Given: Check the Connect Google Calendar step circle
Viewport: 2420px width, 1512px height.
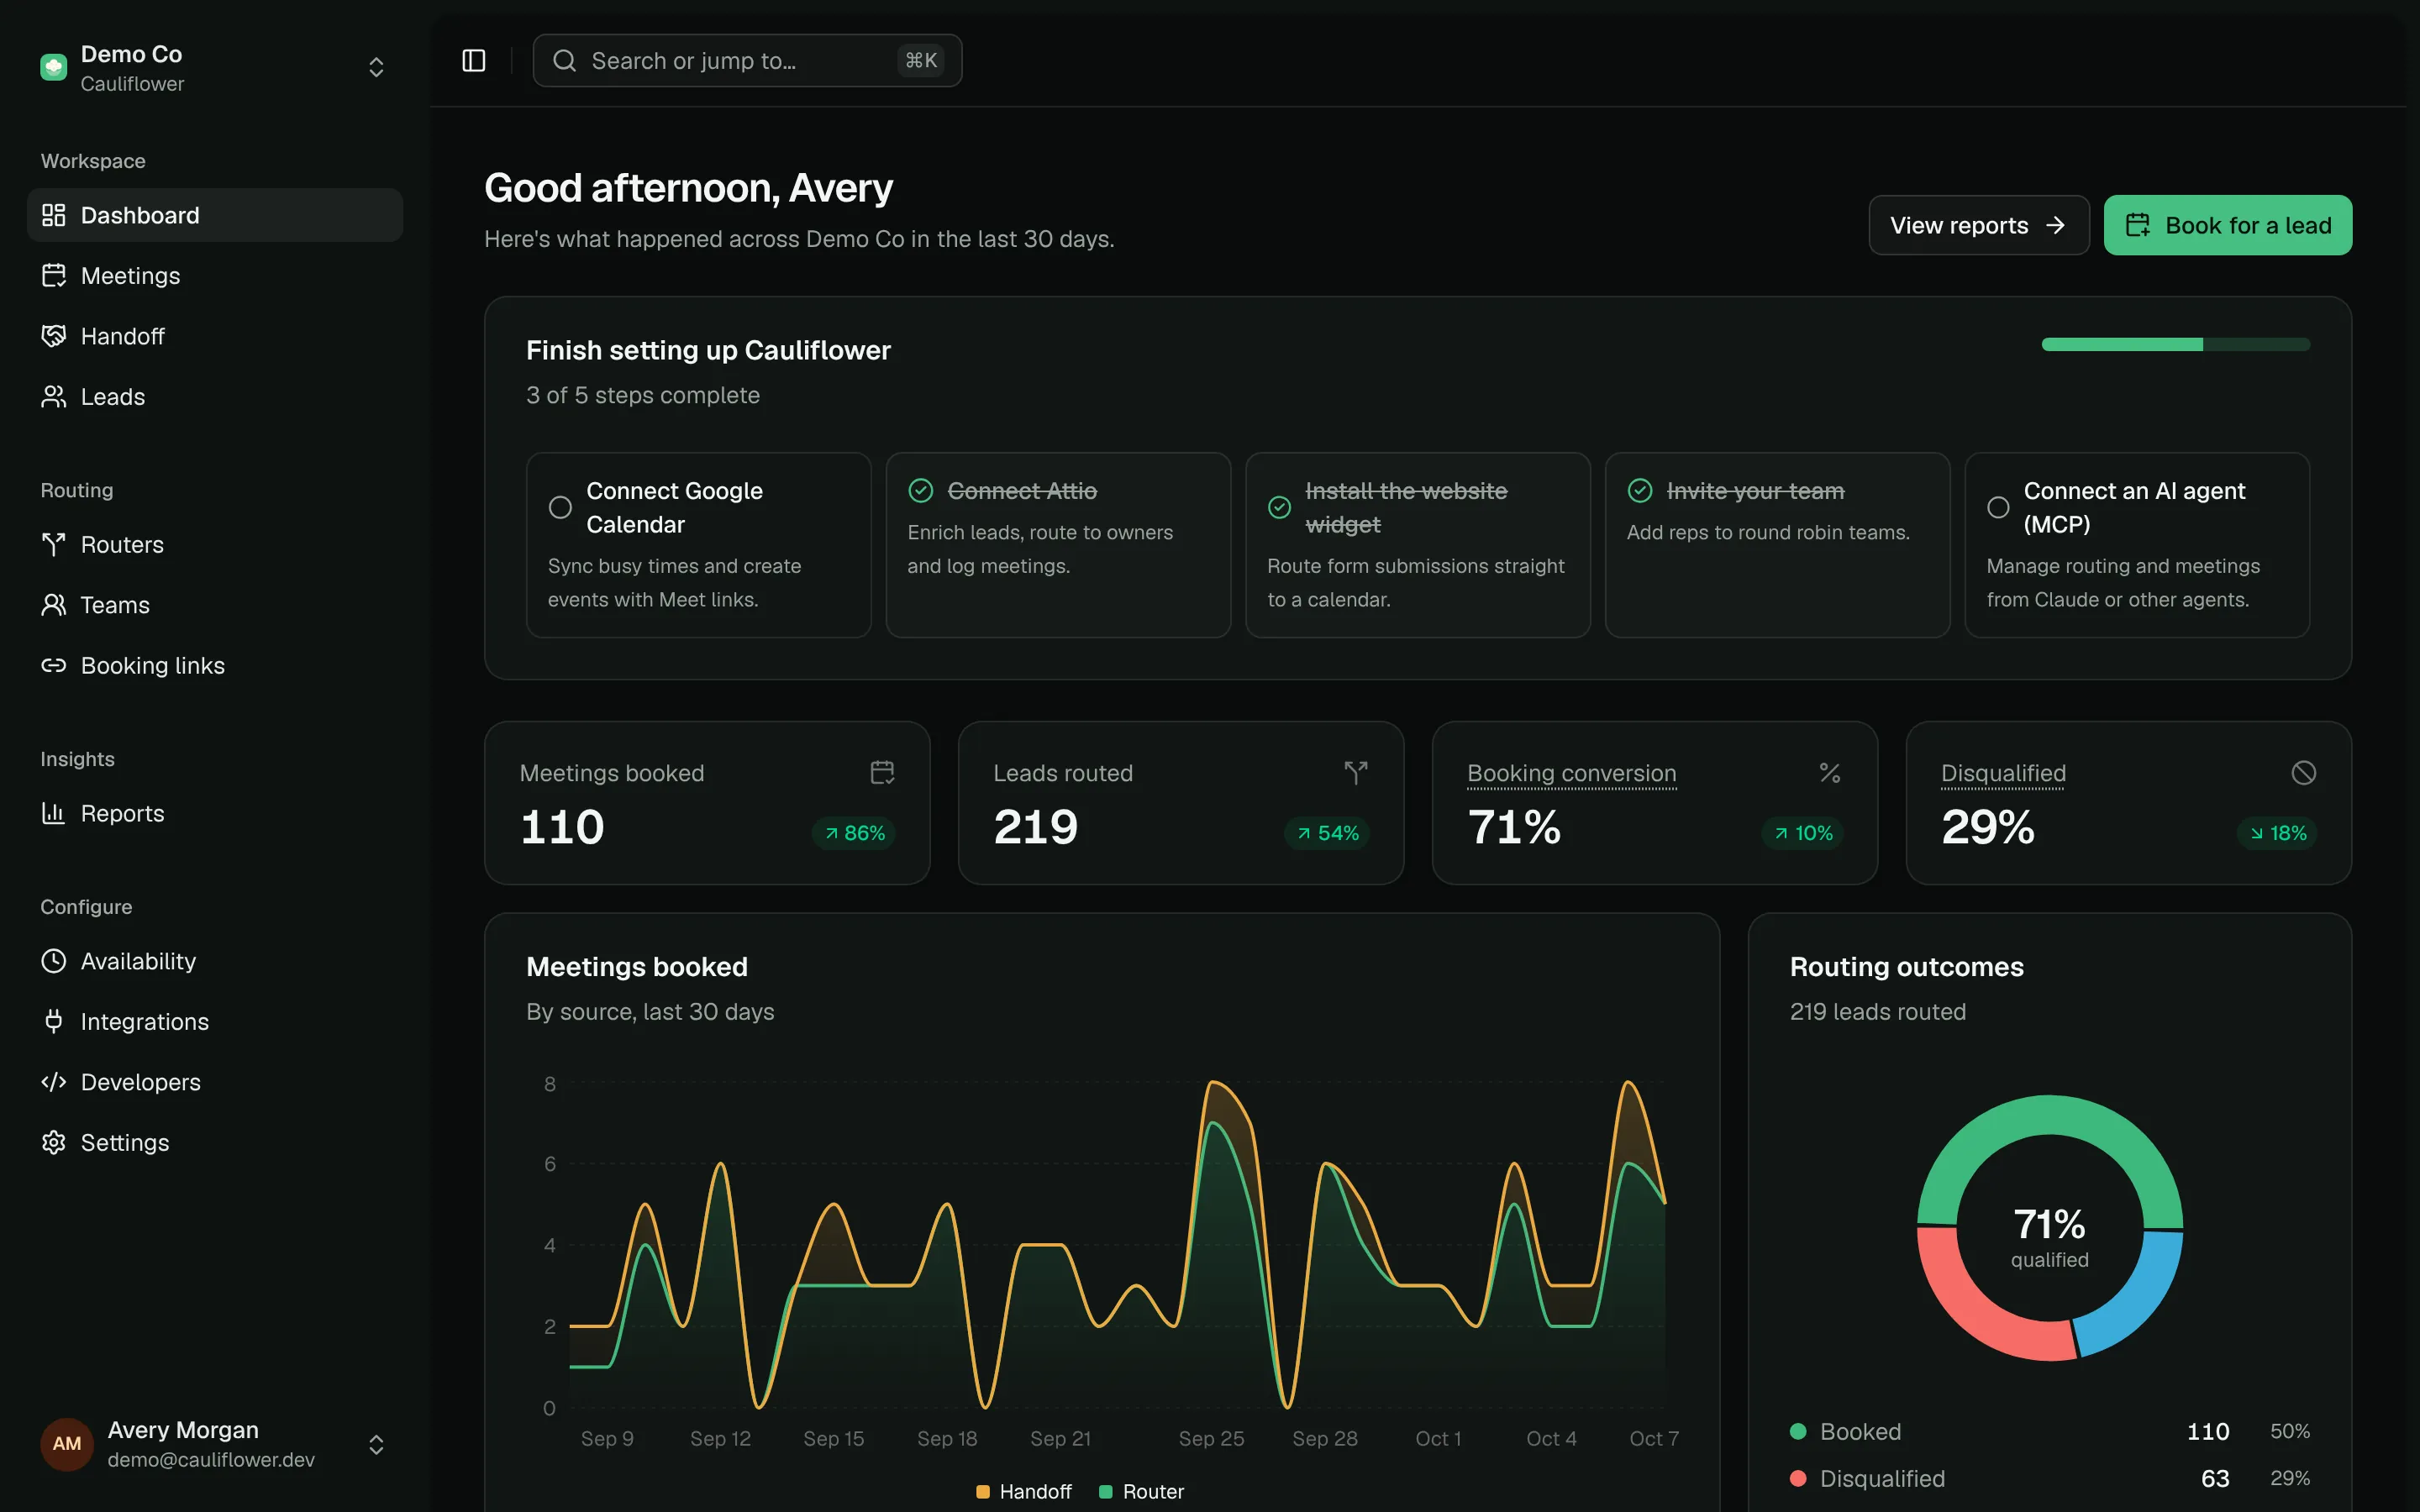Looking at the screenshot, I should (x=561, y=507).
